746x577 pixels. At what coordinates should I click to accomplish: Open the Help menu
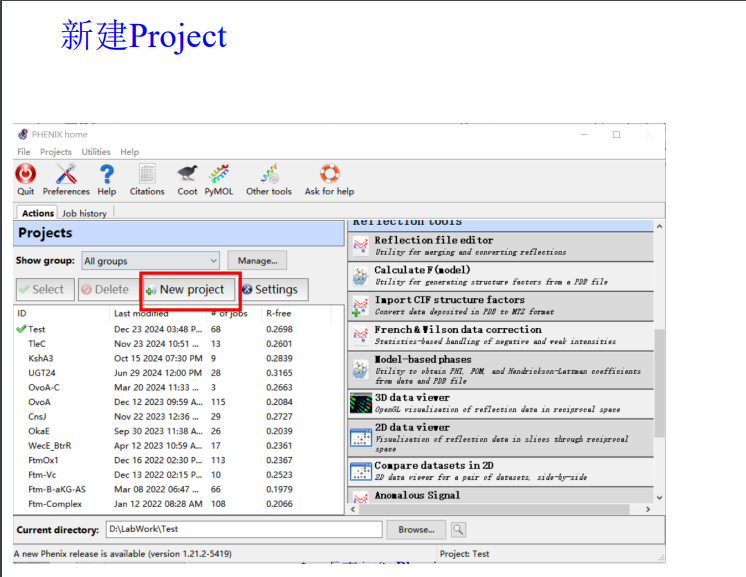point(129,152)
